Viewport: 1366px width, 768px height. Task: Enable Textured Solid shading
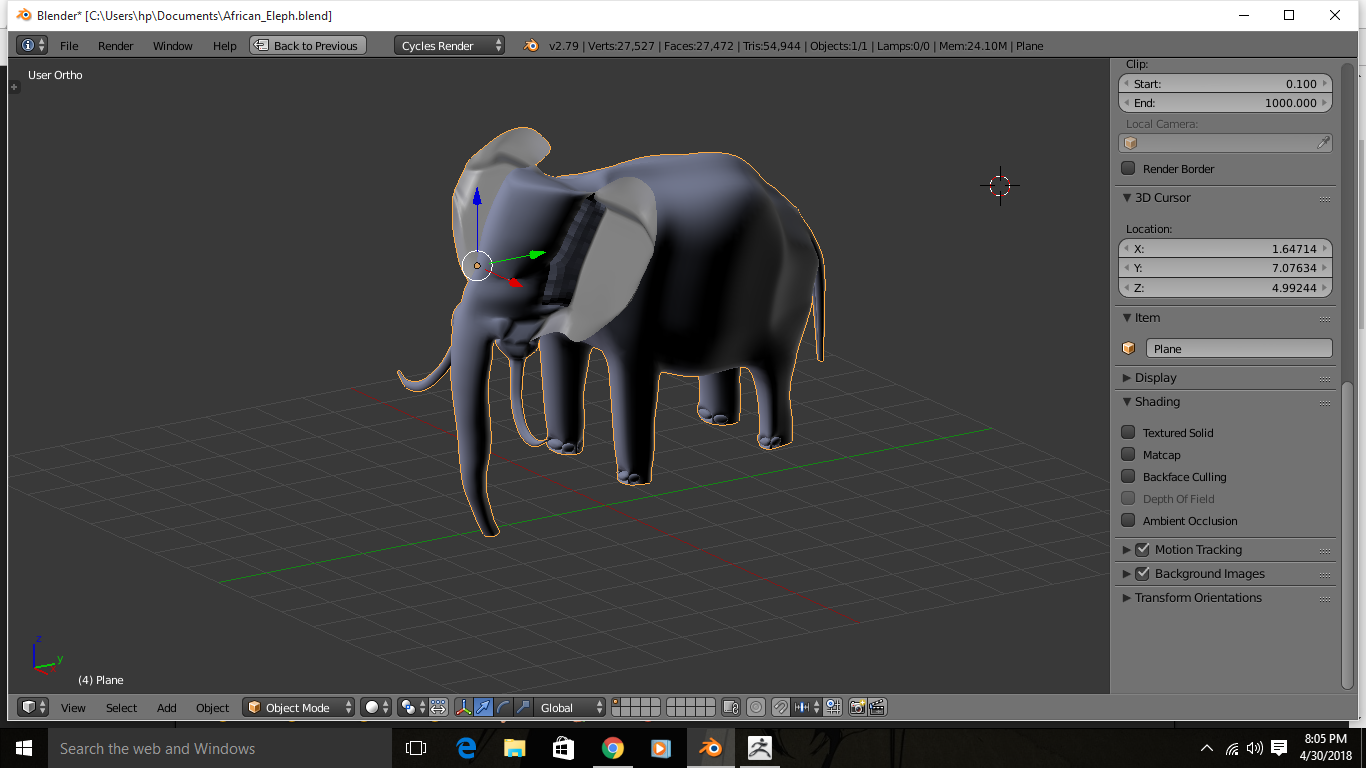1128,432
